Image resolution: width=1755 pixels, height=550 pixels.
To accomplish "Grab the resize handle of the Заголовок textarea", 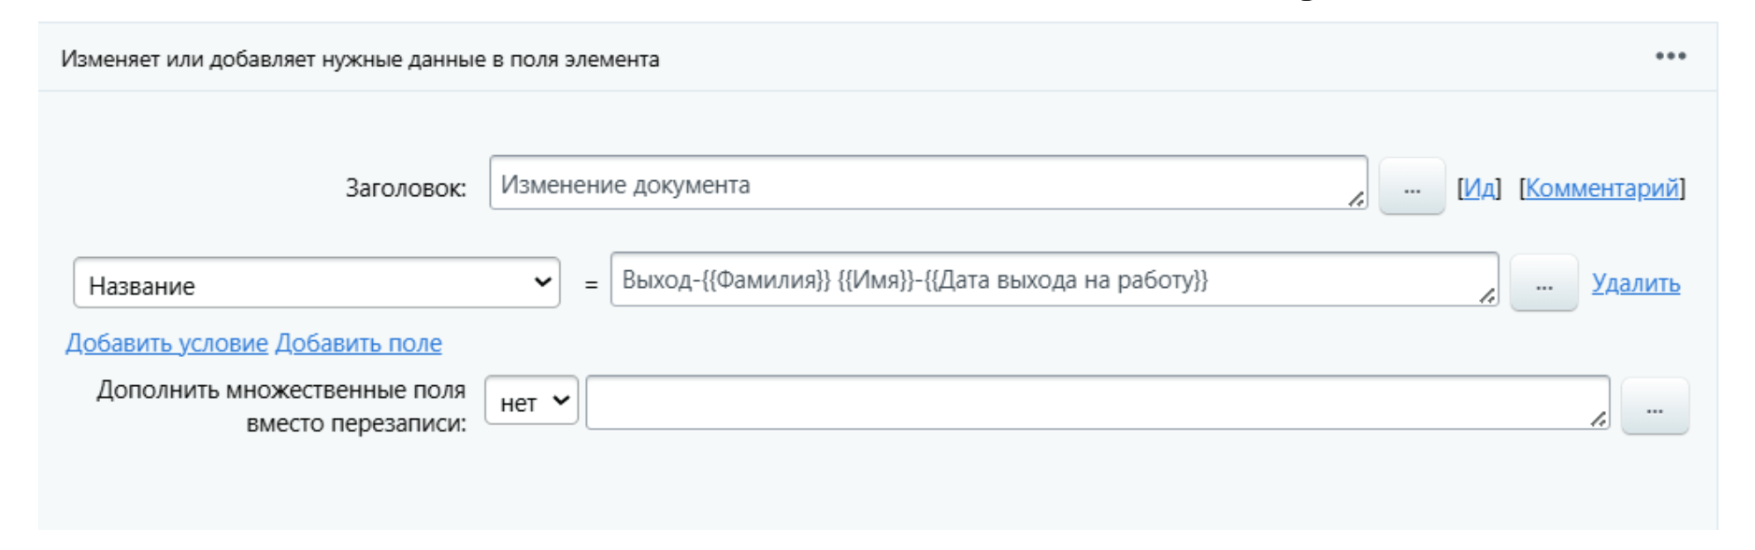I will click(x=1356, y=199).
